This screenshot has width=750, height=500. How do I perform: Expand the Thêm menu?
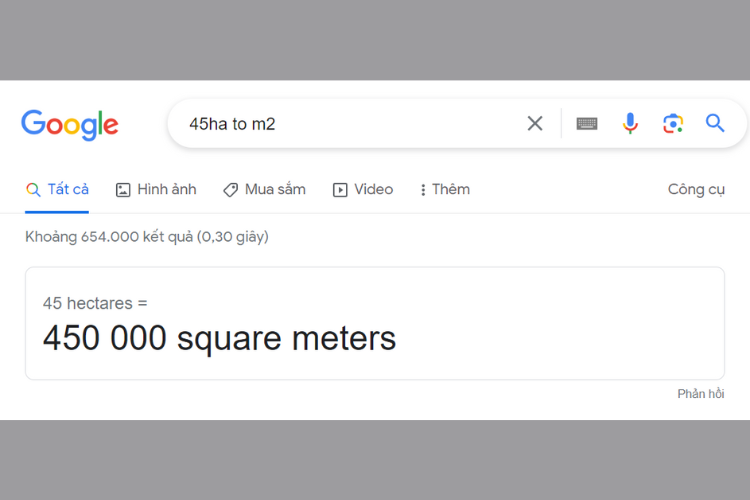450,189
